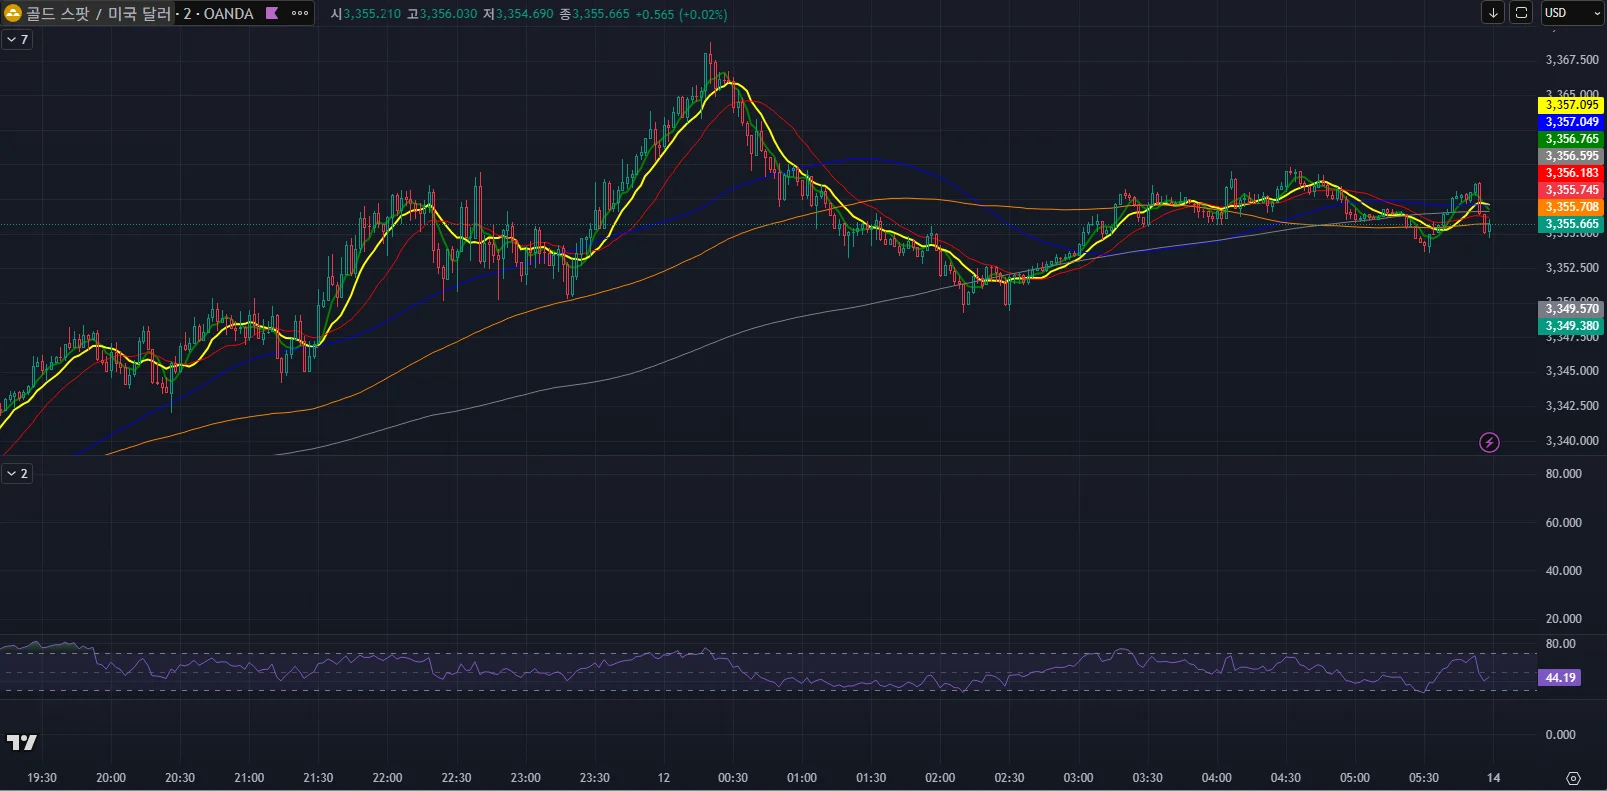
Task: Click the orange 3,355.708 price label
Action: [1570, 207]
